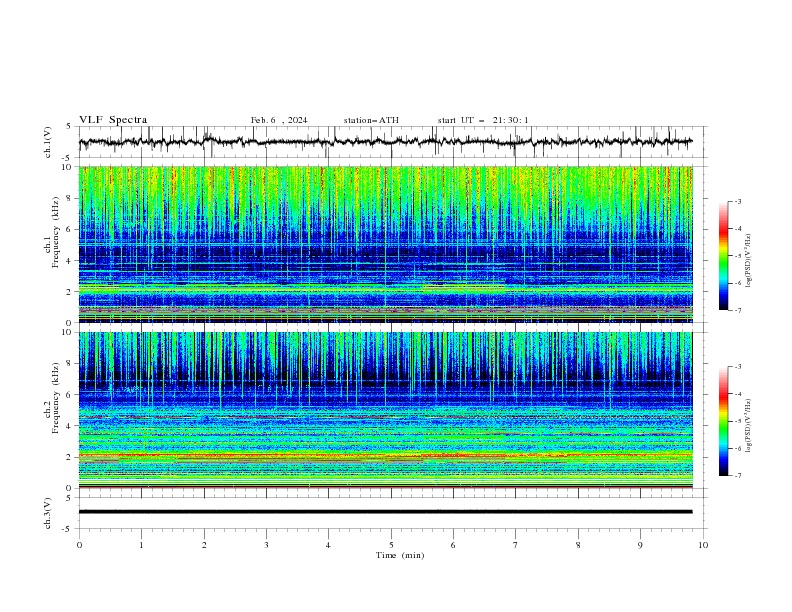
Task: Click inside the ch.2 spectrogram panel
Action: pyautogui.click(x=385, y=410)
